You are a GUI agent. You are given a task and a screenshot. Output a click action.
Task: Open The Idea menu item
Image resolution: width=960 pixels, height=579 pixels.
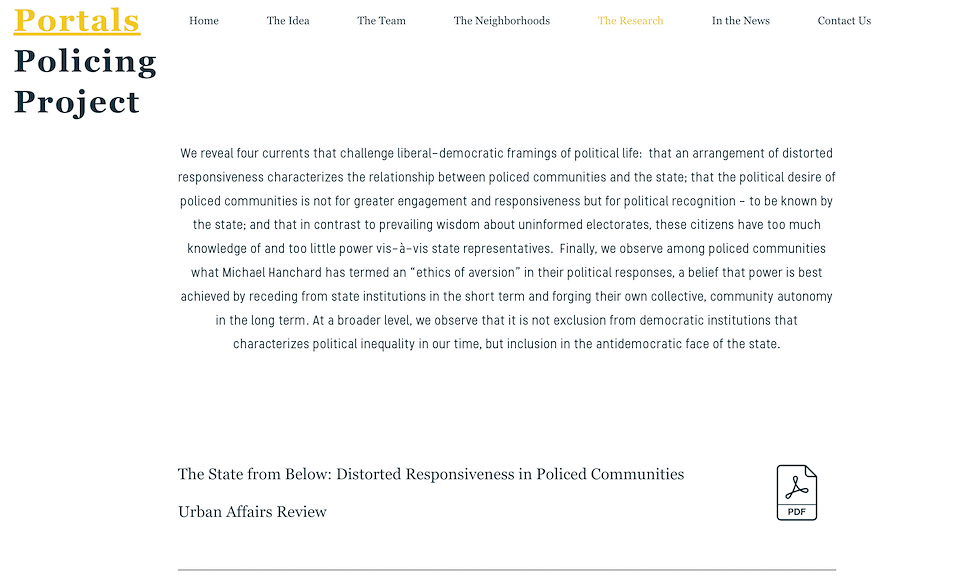click(288, 21)
